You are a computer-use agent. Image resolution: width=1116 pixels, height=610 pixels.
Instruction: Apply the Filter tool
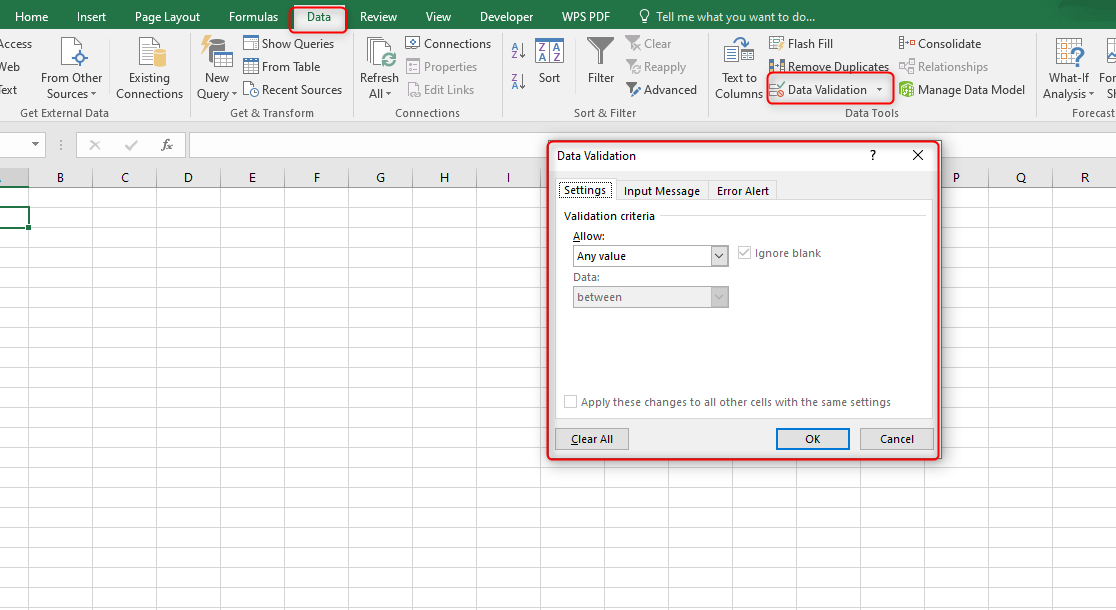coord(599,60)
